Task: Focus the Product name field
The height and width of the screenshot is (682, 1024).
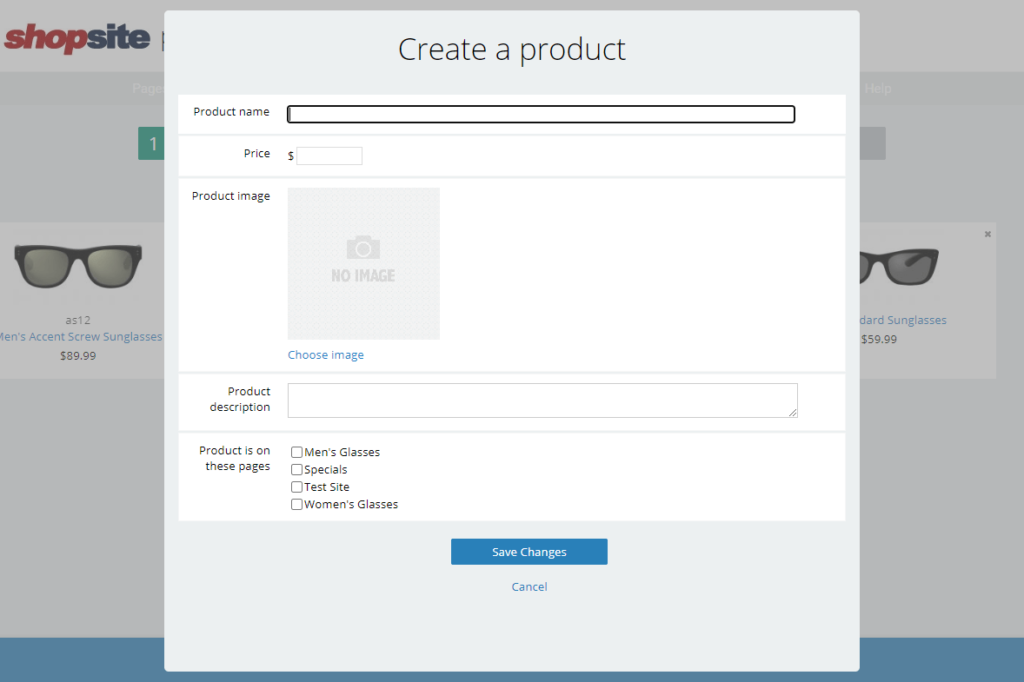Action: (541, 114)
